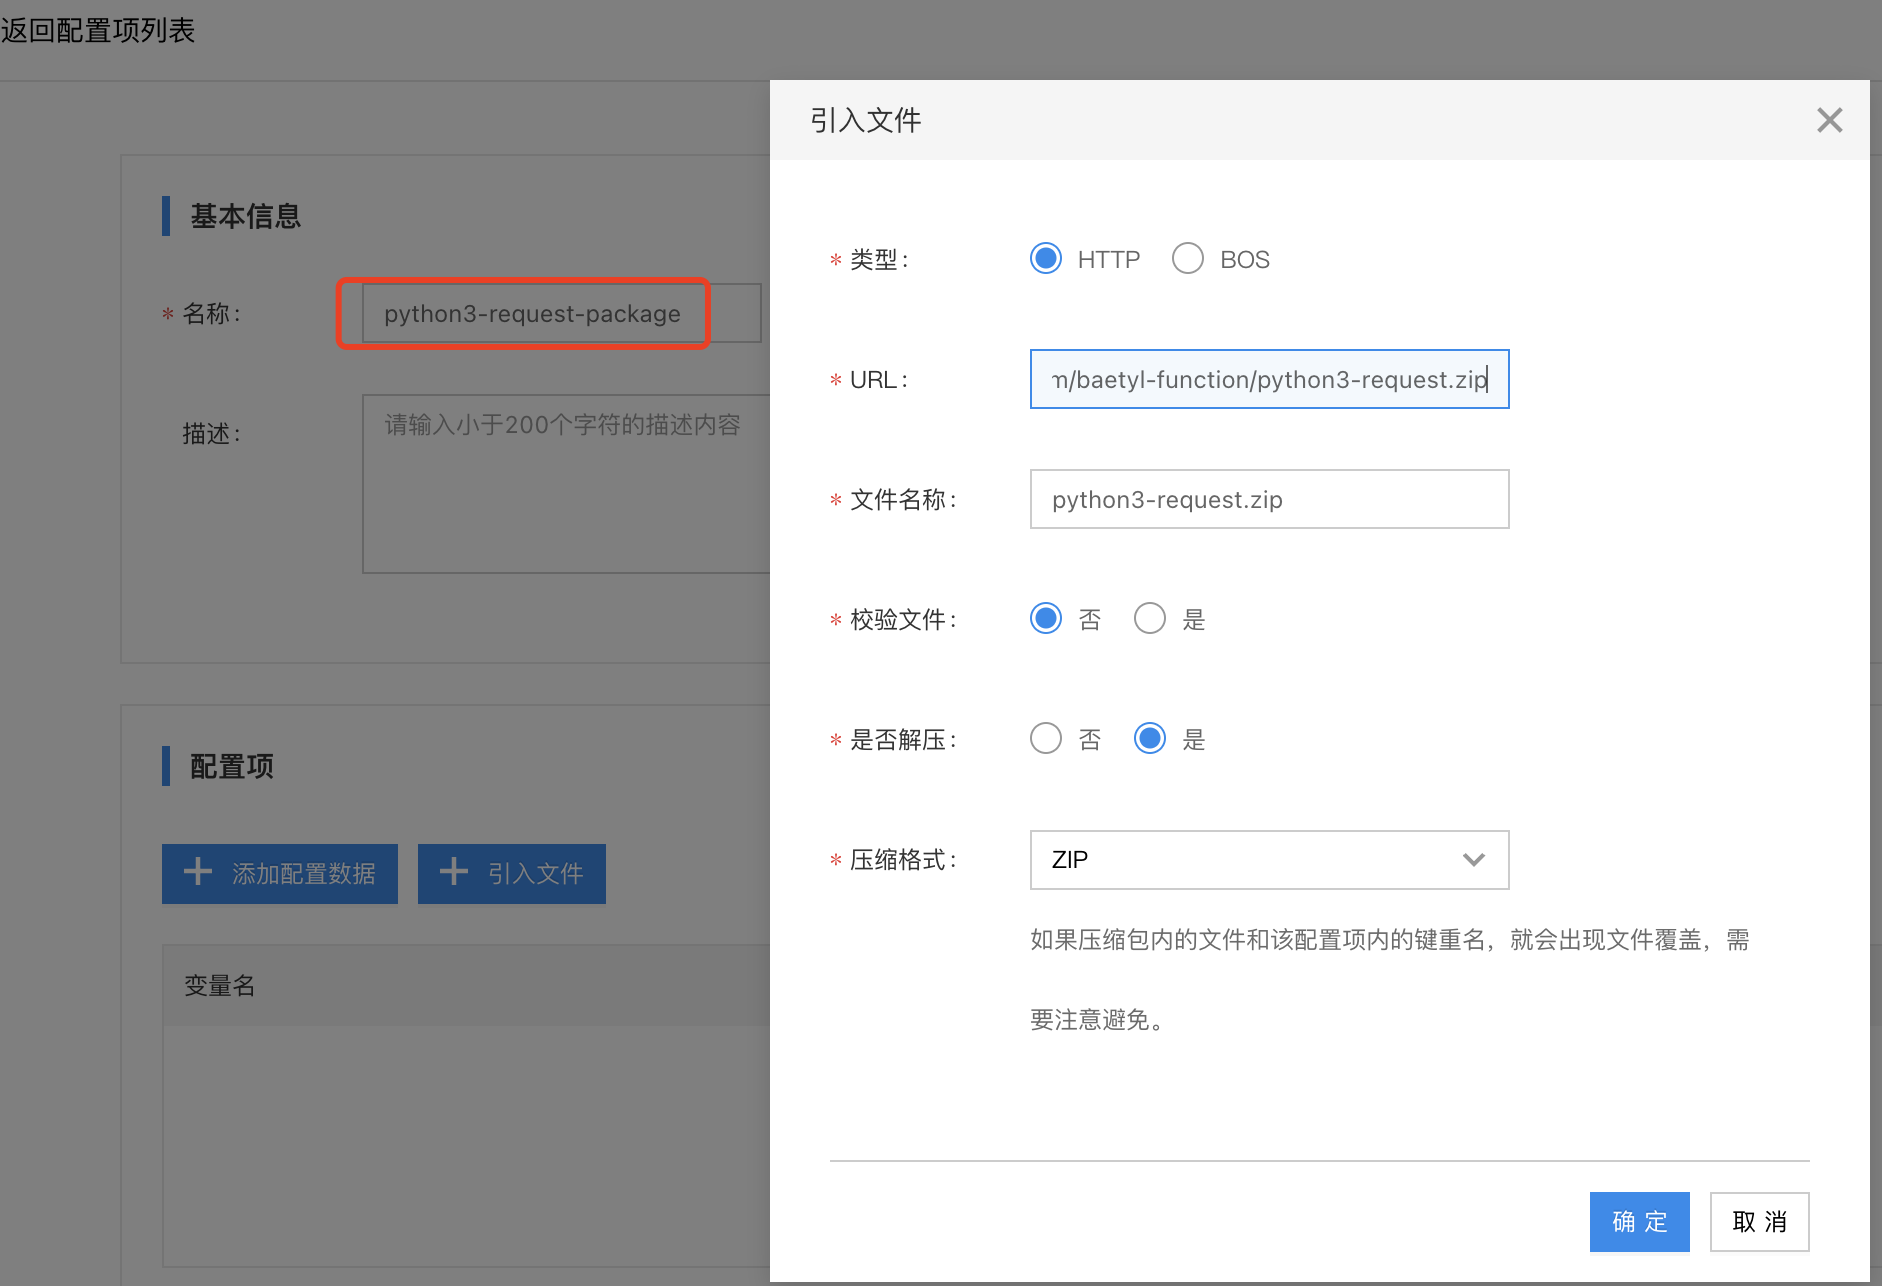Choose 否 for 校验文件
Image resolution: width=1882 pixels, height=1286 pixels.
point(1046,619)
